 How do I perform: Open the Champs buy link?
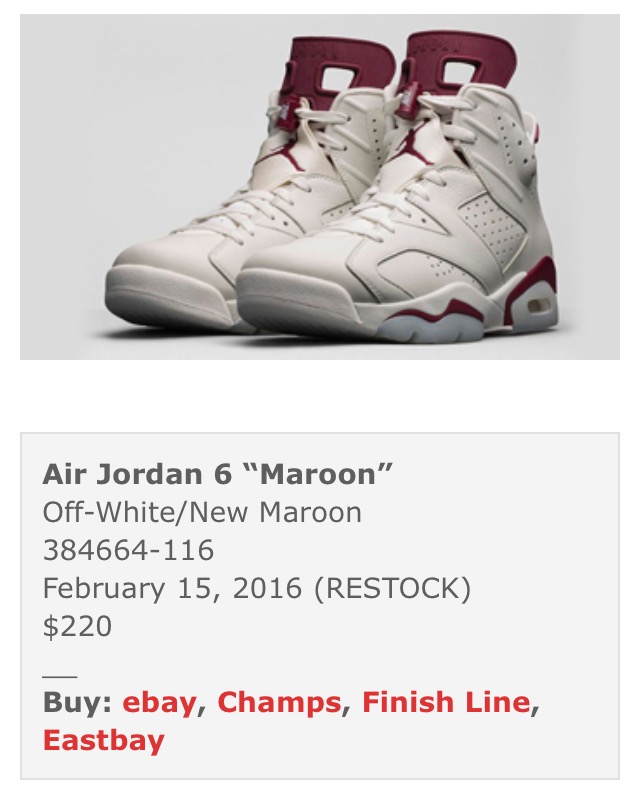coord(279,703)
